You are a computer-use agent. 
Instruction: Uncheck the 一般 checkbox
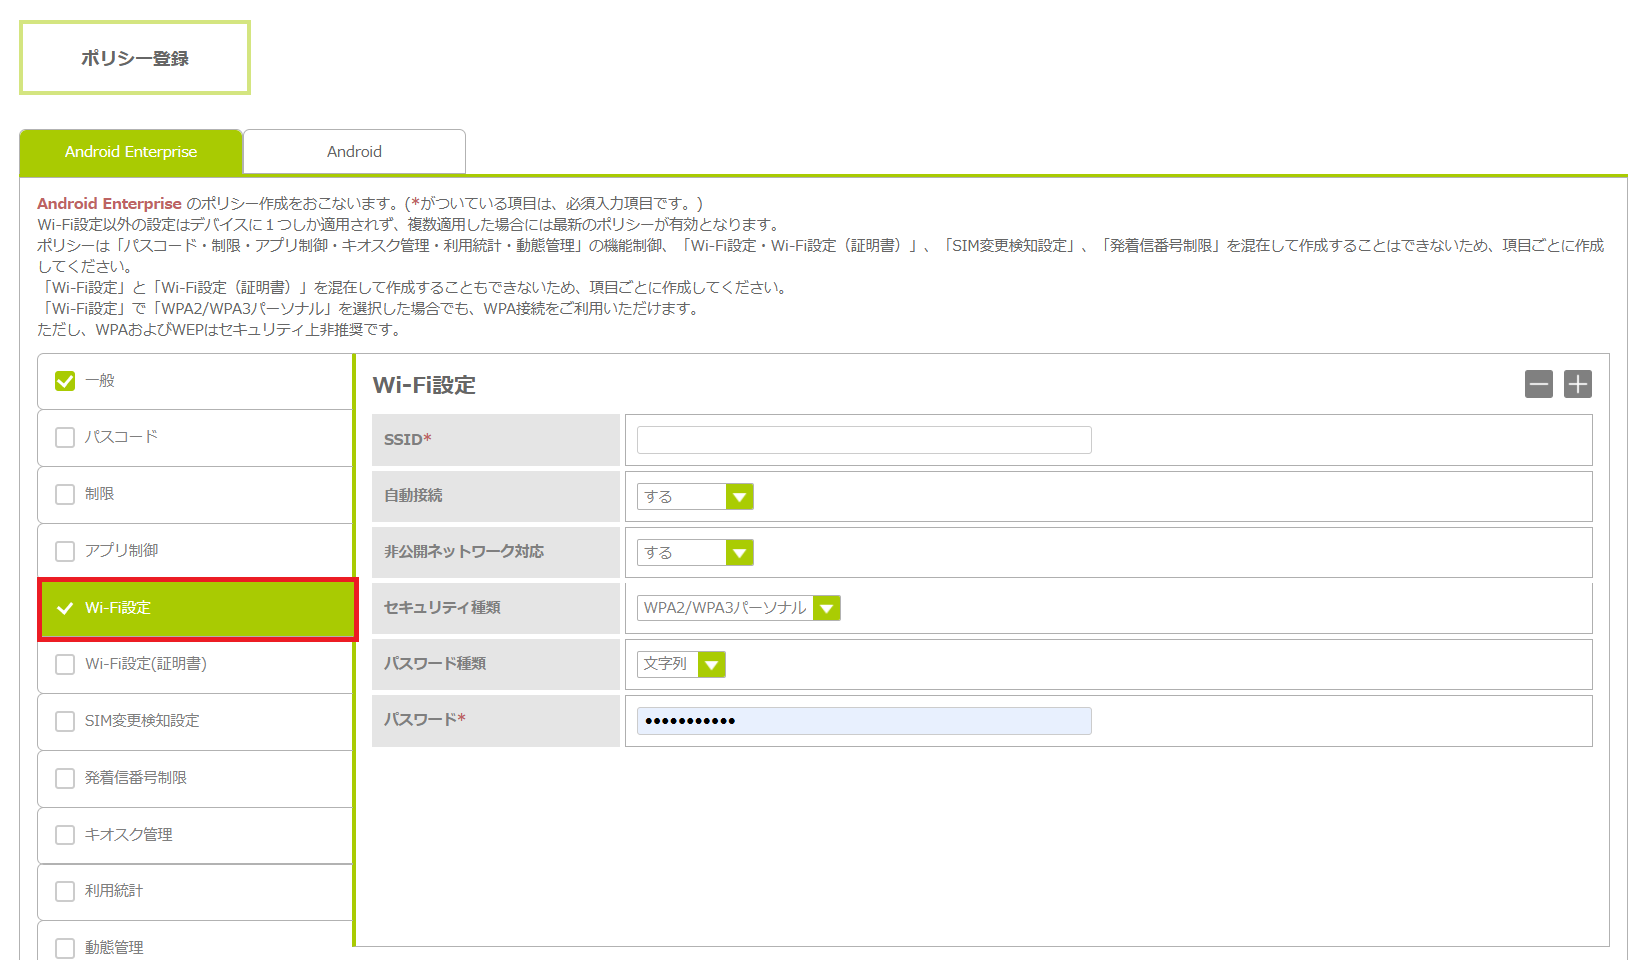tap(65, 381)
